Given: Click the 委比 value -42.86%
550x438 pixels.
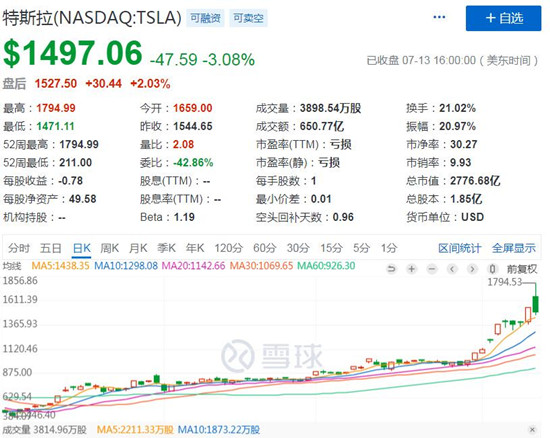Looking at the screenshot, I should (x=193, y=163).
